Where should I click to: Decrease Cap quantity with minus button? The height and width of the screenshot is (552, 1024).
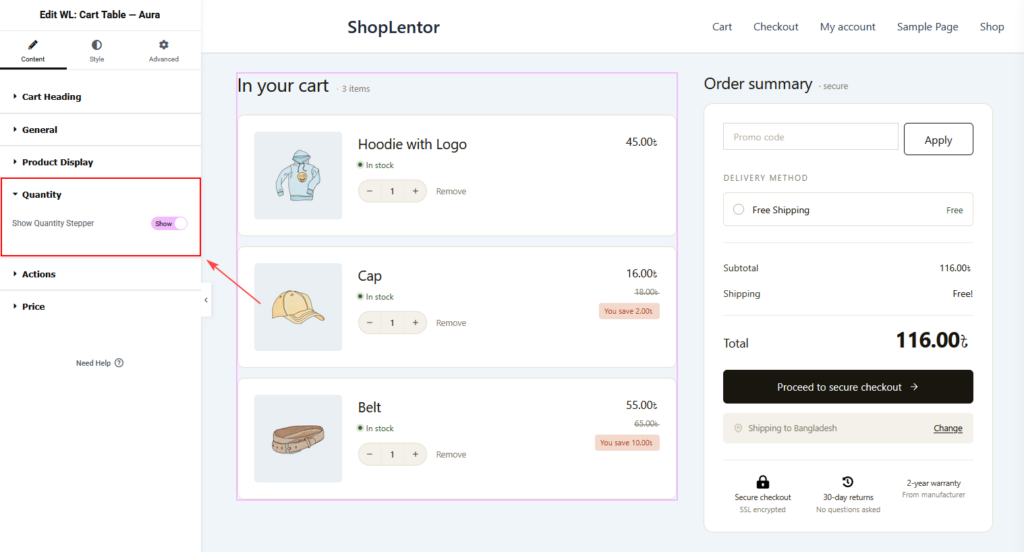370,323
